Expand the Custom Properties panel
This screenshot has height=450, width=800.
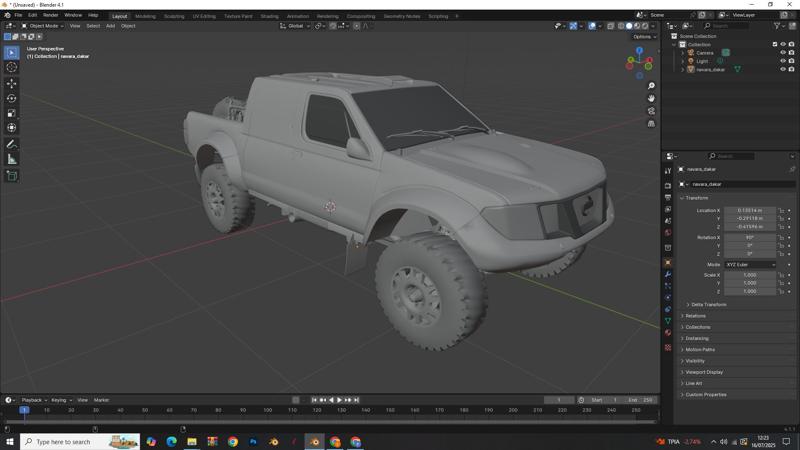(706, 394)
